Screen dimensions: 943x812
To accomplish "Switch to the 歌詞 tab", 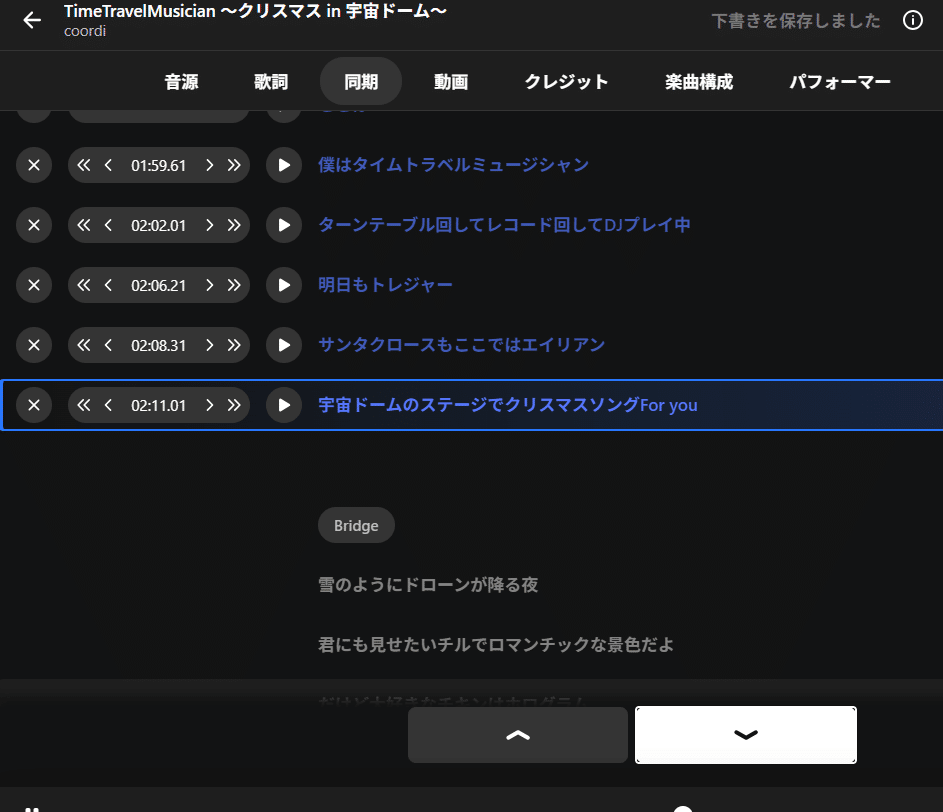I will (x=270, y=82).
